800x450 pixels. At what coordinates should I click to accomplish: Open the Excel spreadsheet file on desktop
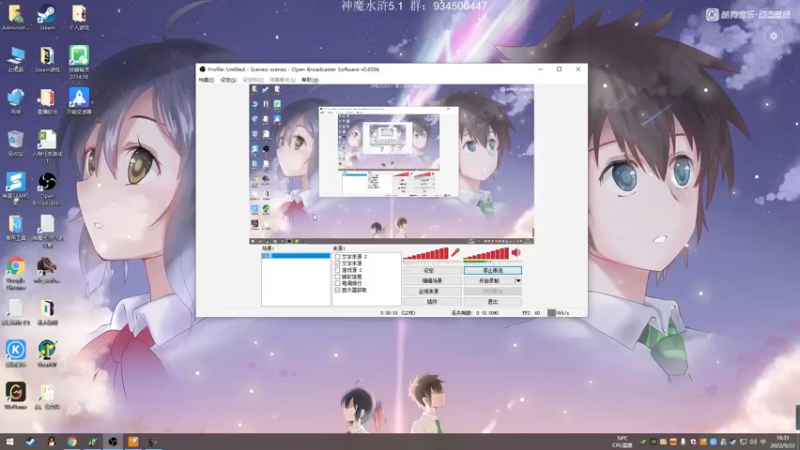tap(47, 147)
